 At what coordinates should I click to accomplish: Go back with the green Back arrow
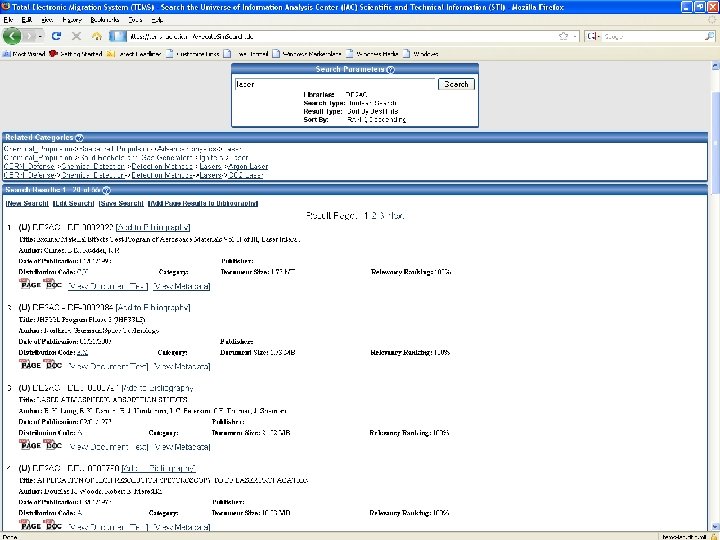pos(12,36)
